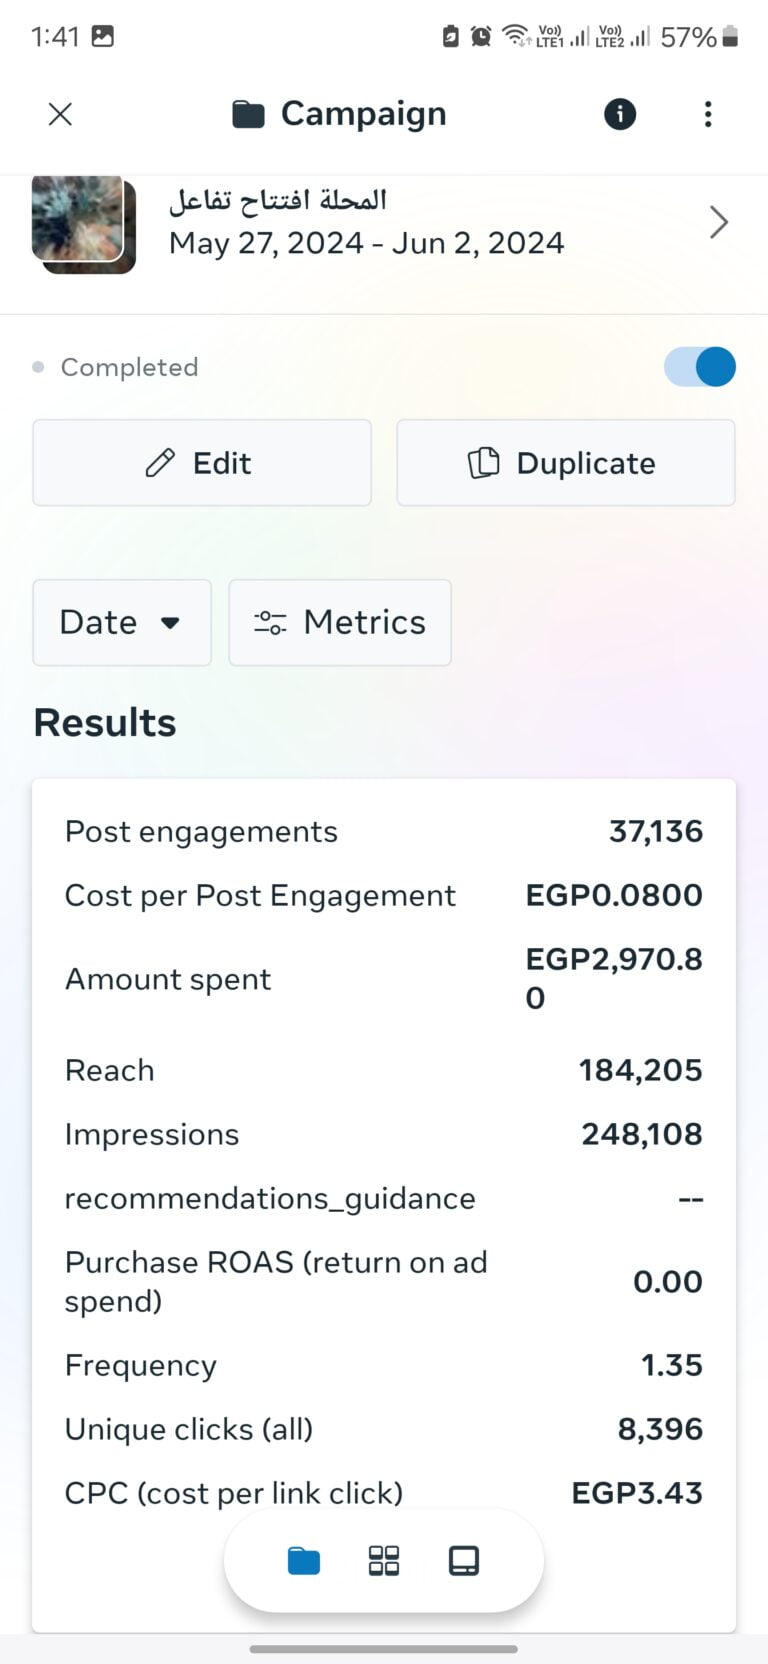Screen dimensions: 768x1664
Task: Switch to the ad sets grid tab
Action: tap(384, 1561)
